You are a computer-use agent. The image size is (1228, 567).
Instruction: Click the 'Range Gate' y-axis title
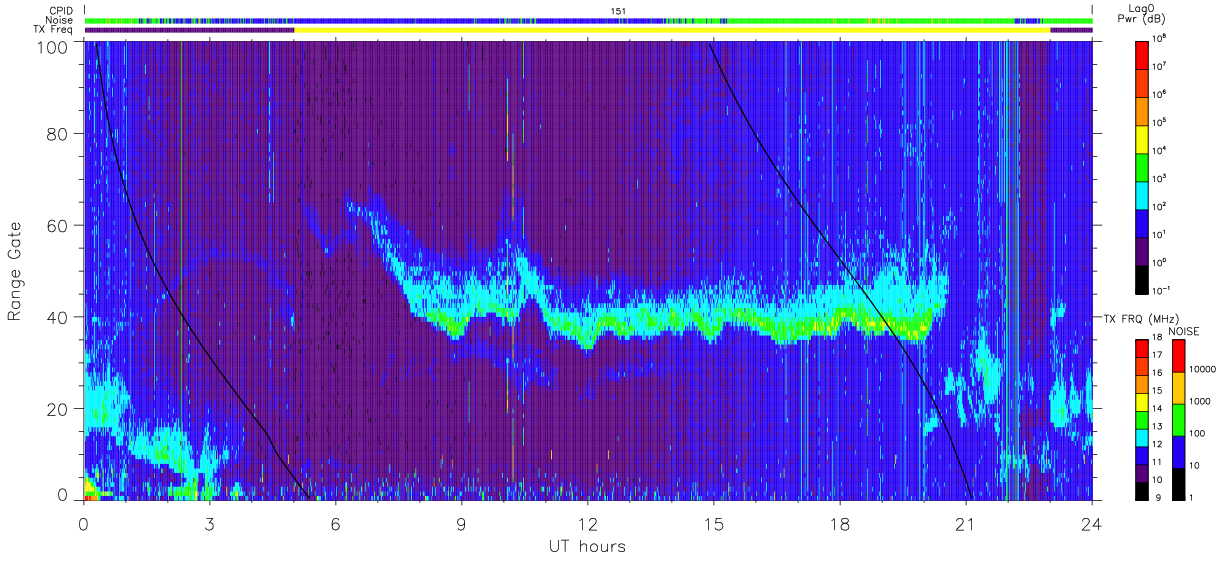[x=15, y=272]
